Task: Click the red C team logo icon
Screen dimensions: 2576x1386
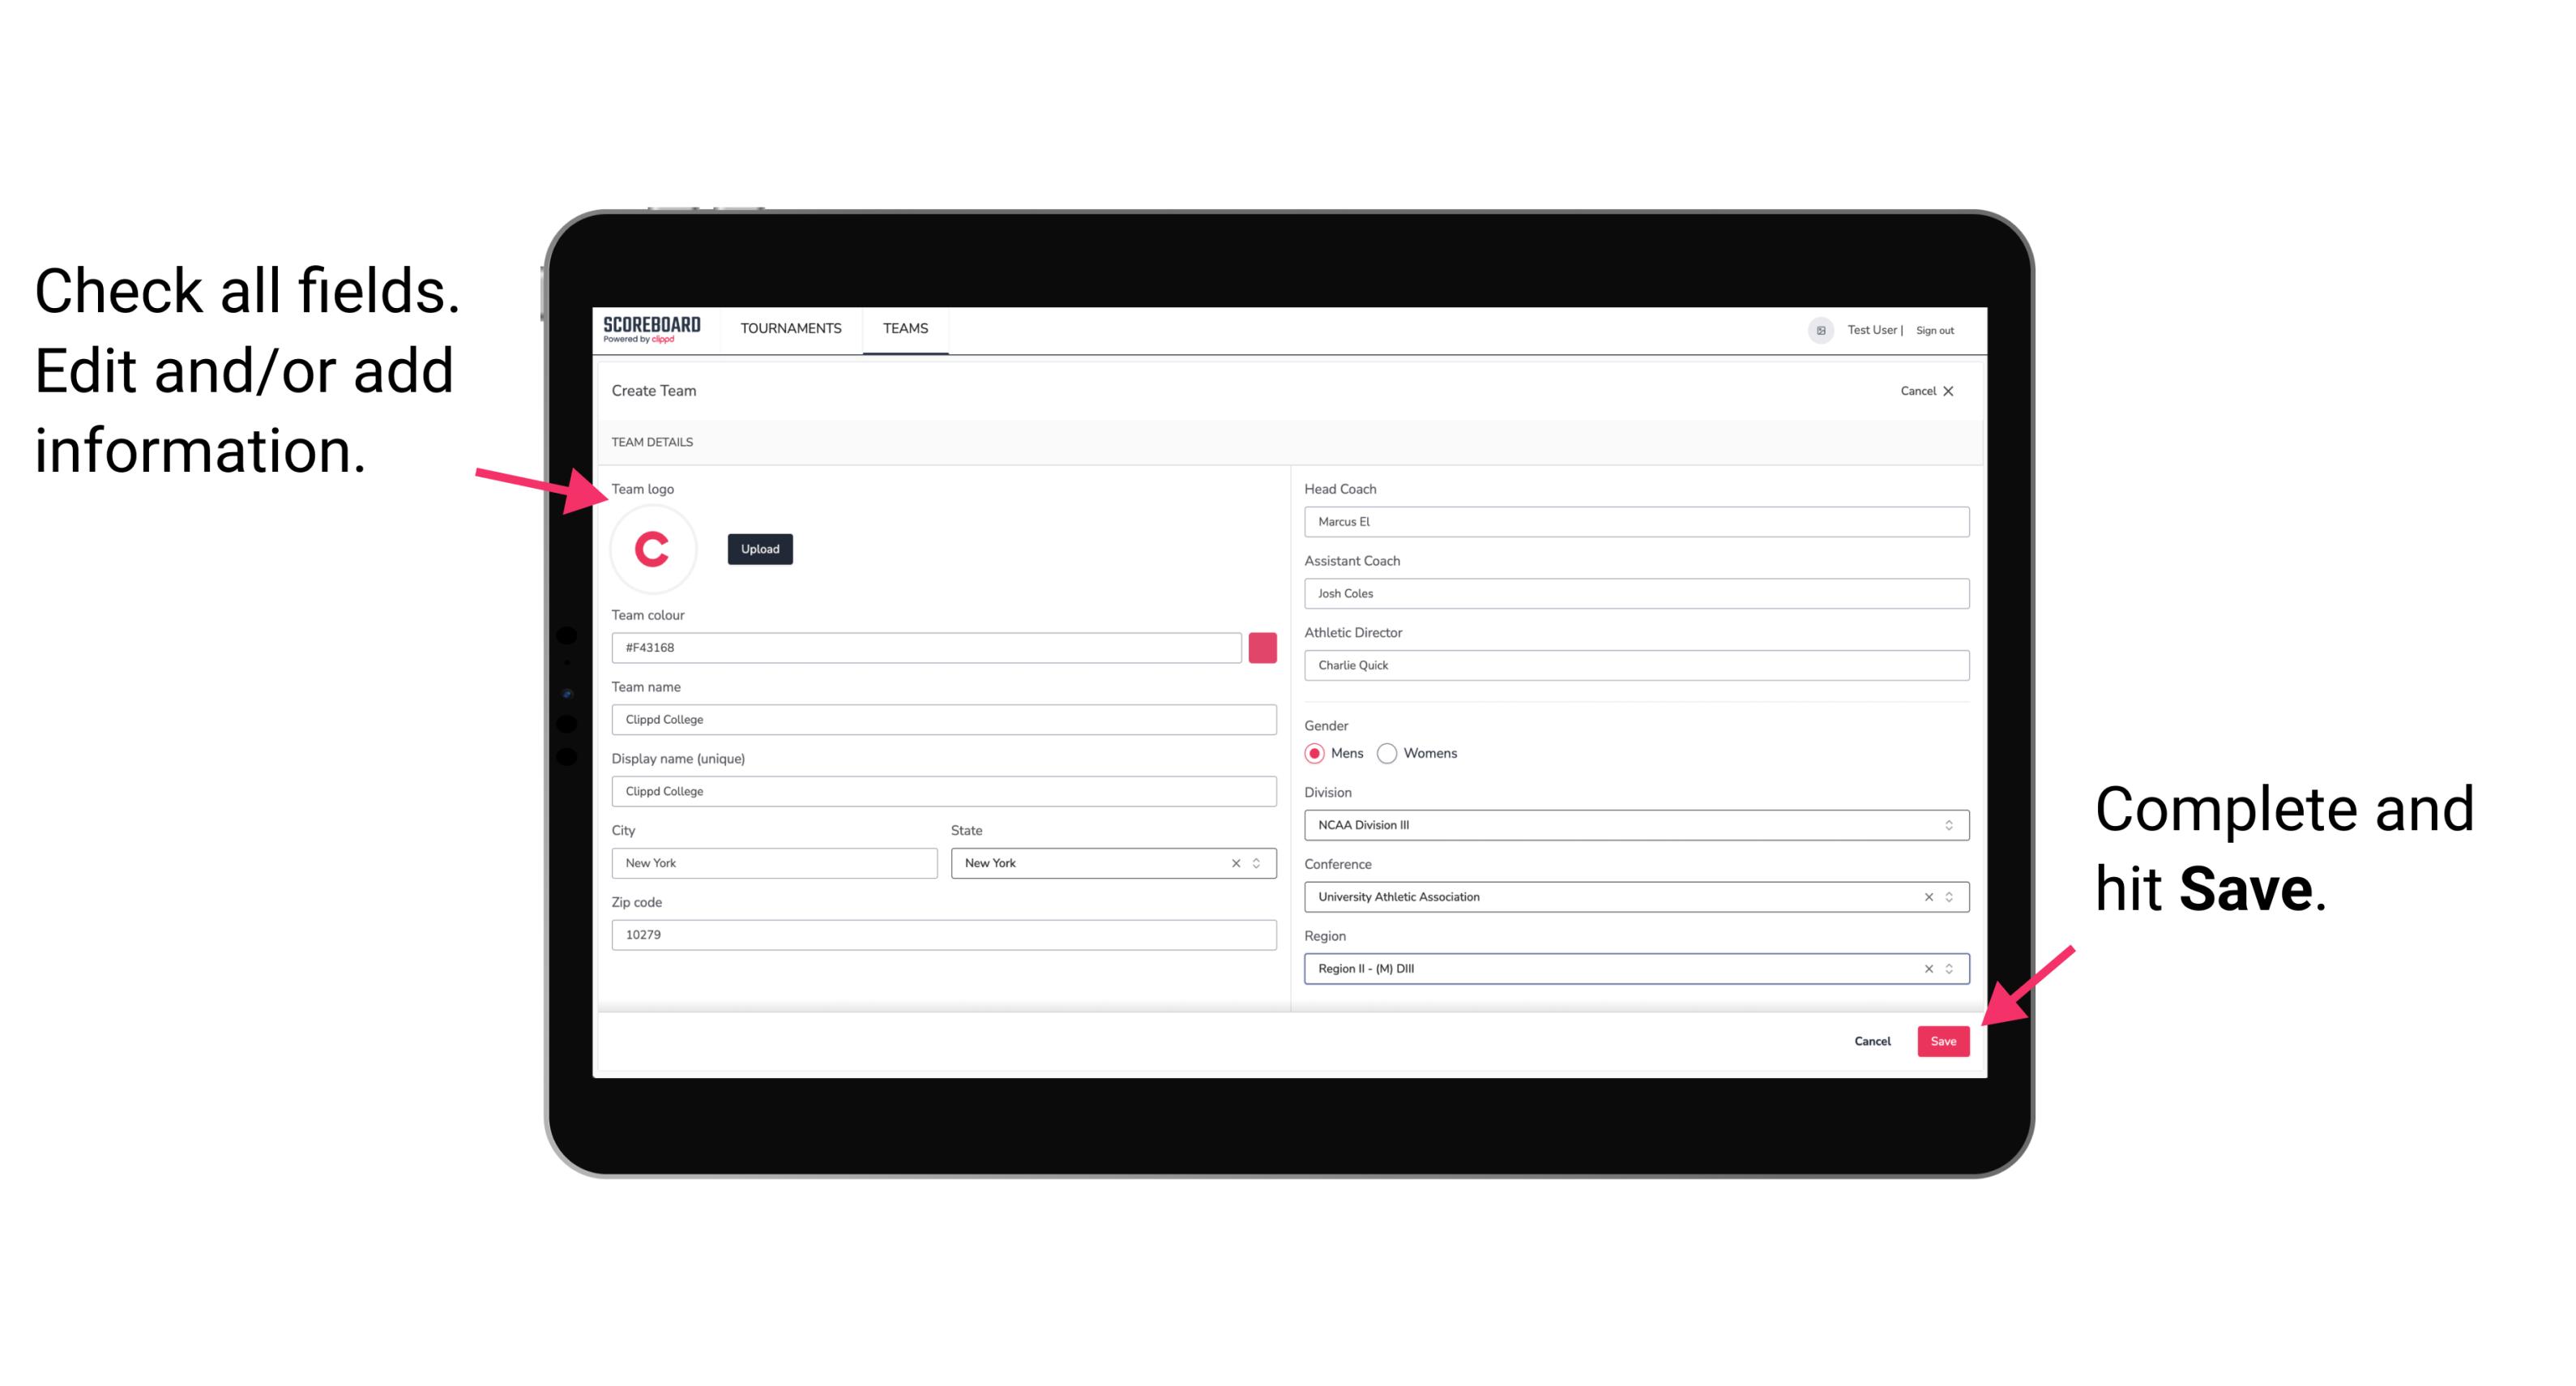Action: click(651, 550)
